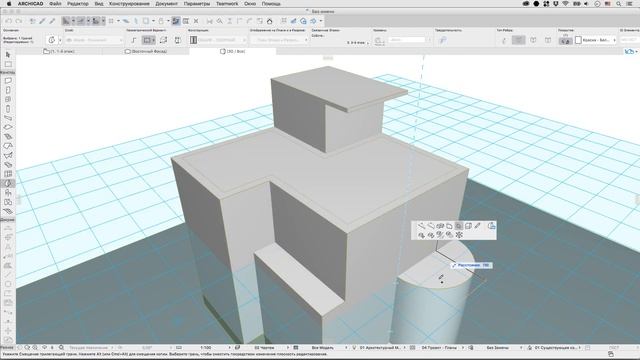Image resolution: width=640 pixels, height=360 pixels.
Task: Select the Column tool in toolbox
Action: click(x=8, y=109)
